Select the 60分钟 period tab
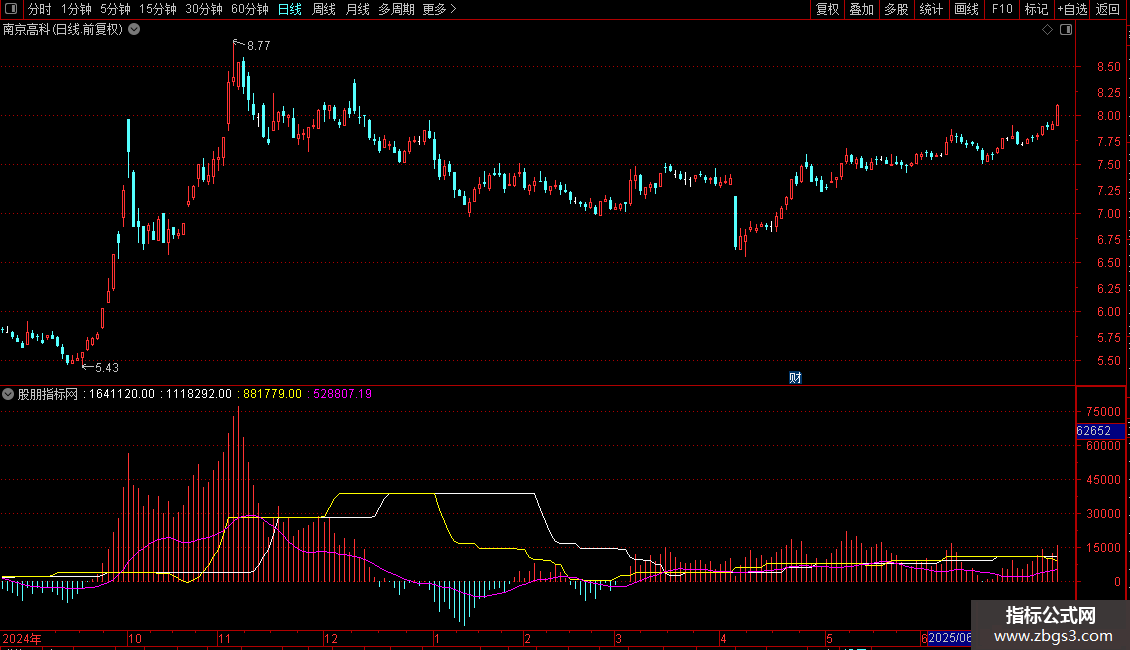1130x650 pixels. click(x=250, y=9)
